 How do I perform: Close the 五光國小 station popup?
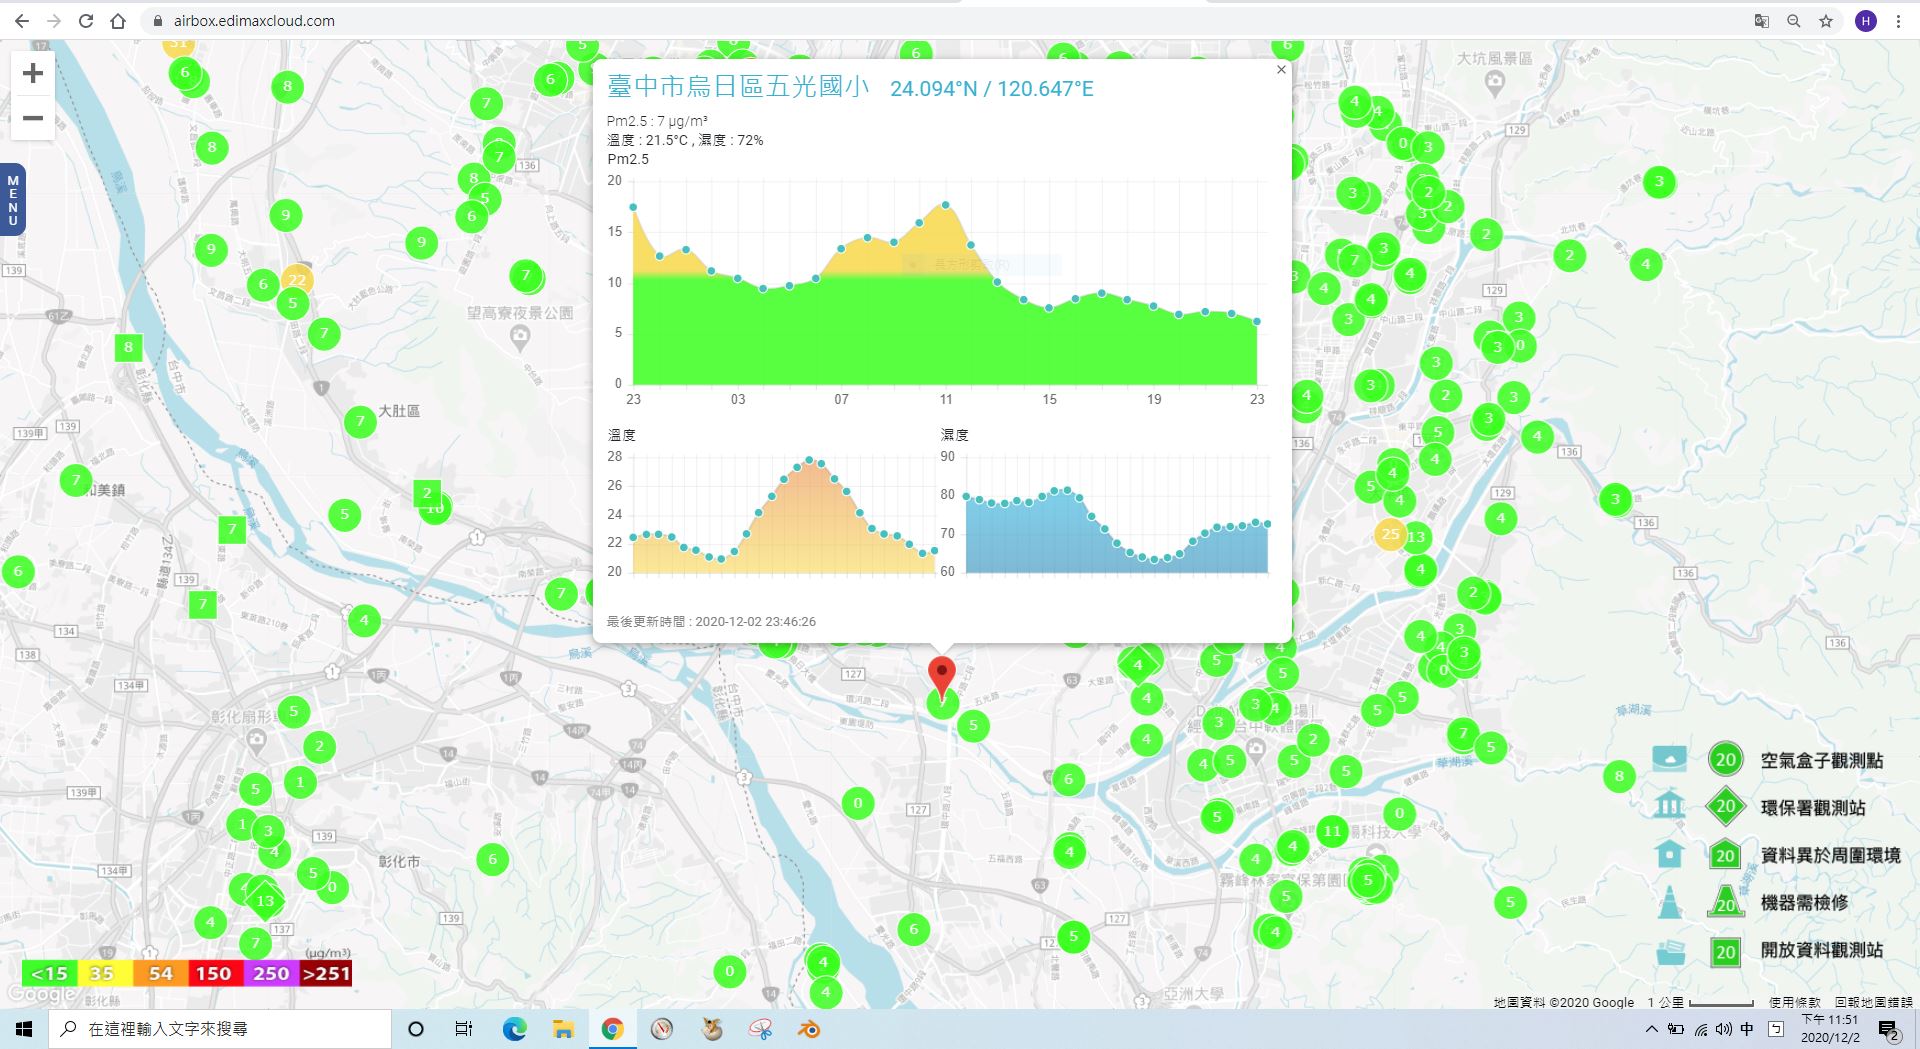tap(1281, 70)
